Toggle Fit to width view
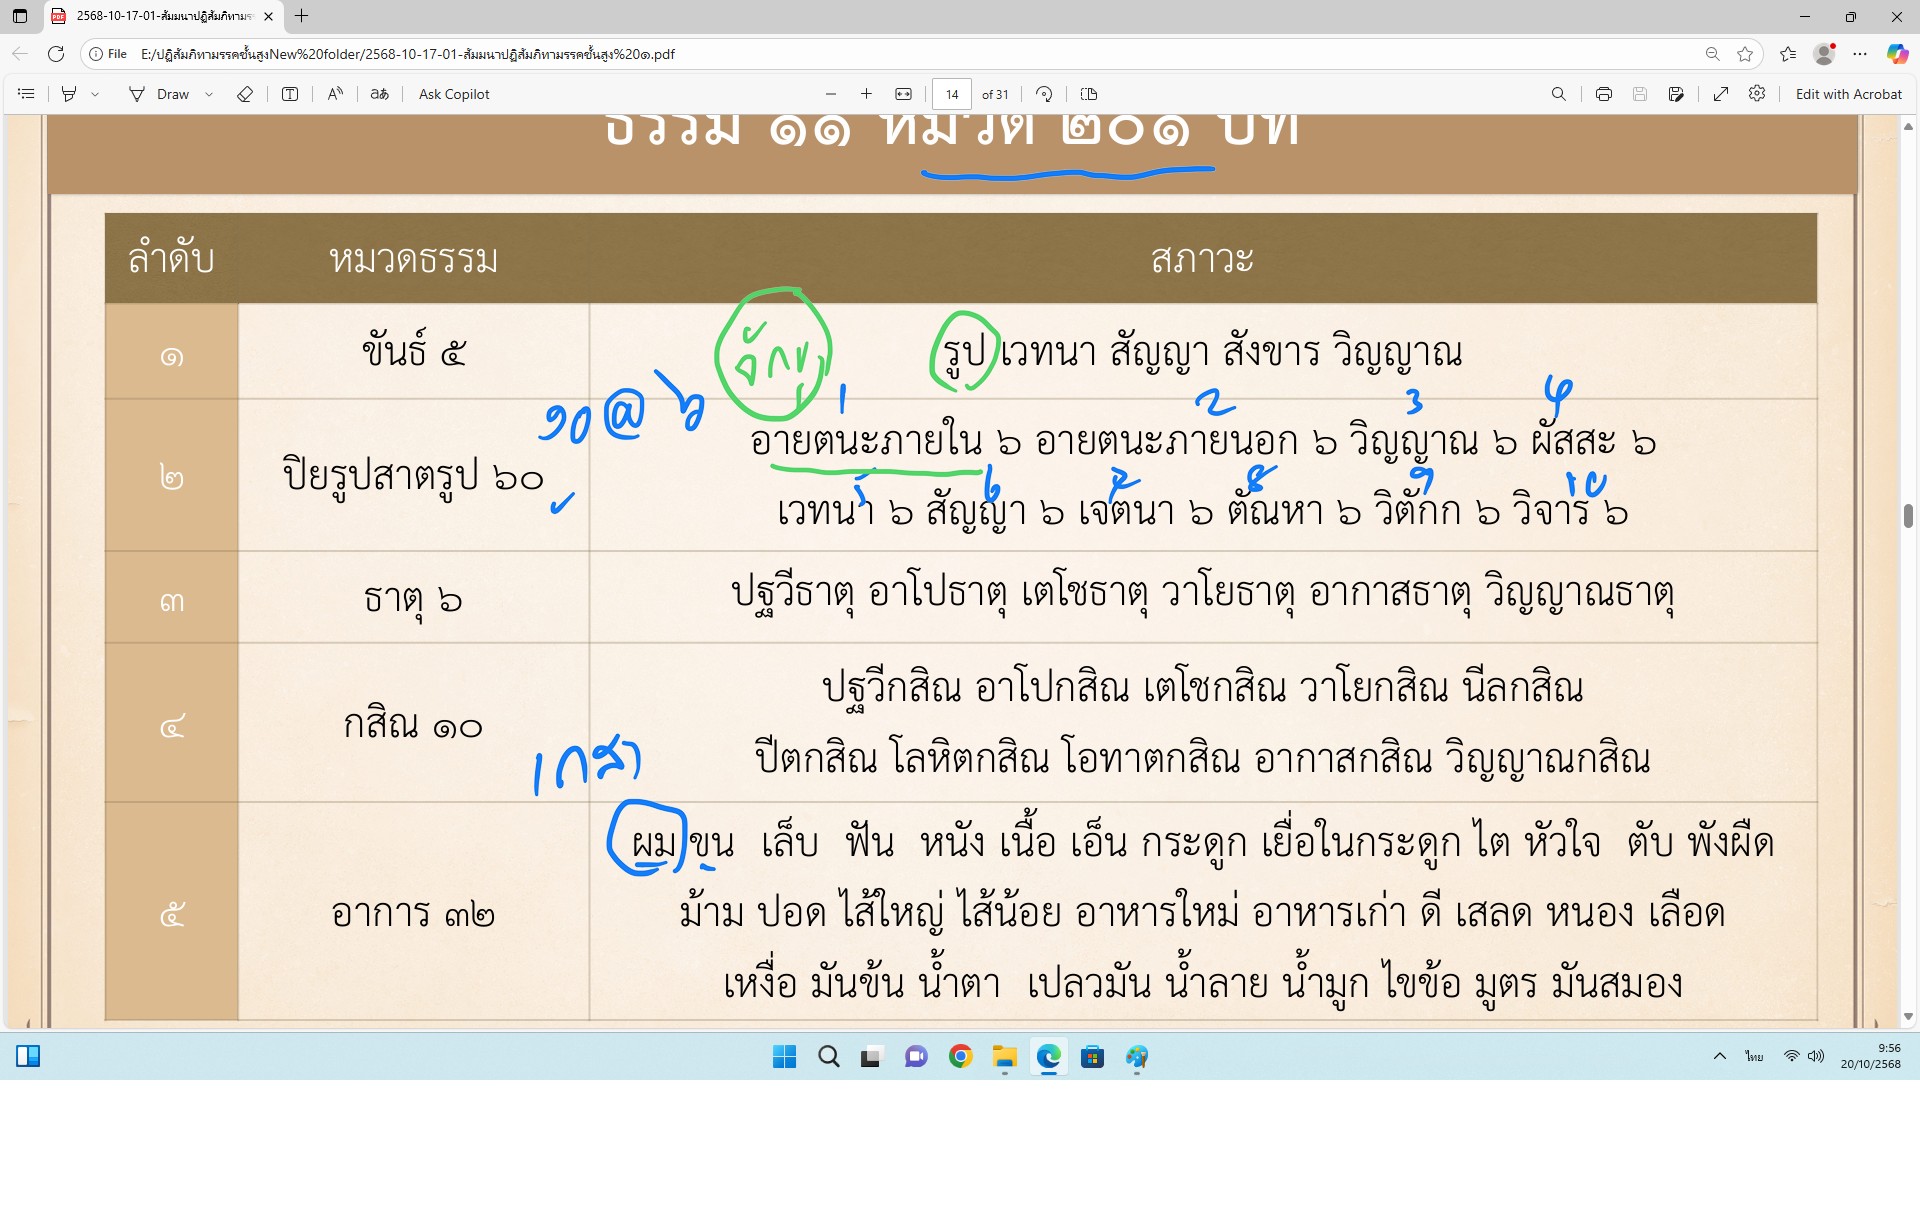Screen dimensions: 1920x1224 point(903,94)
